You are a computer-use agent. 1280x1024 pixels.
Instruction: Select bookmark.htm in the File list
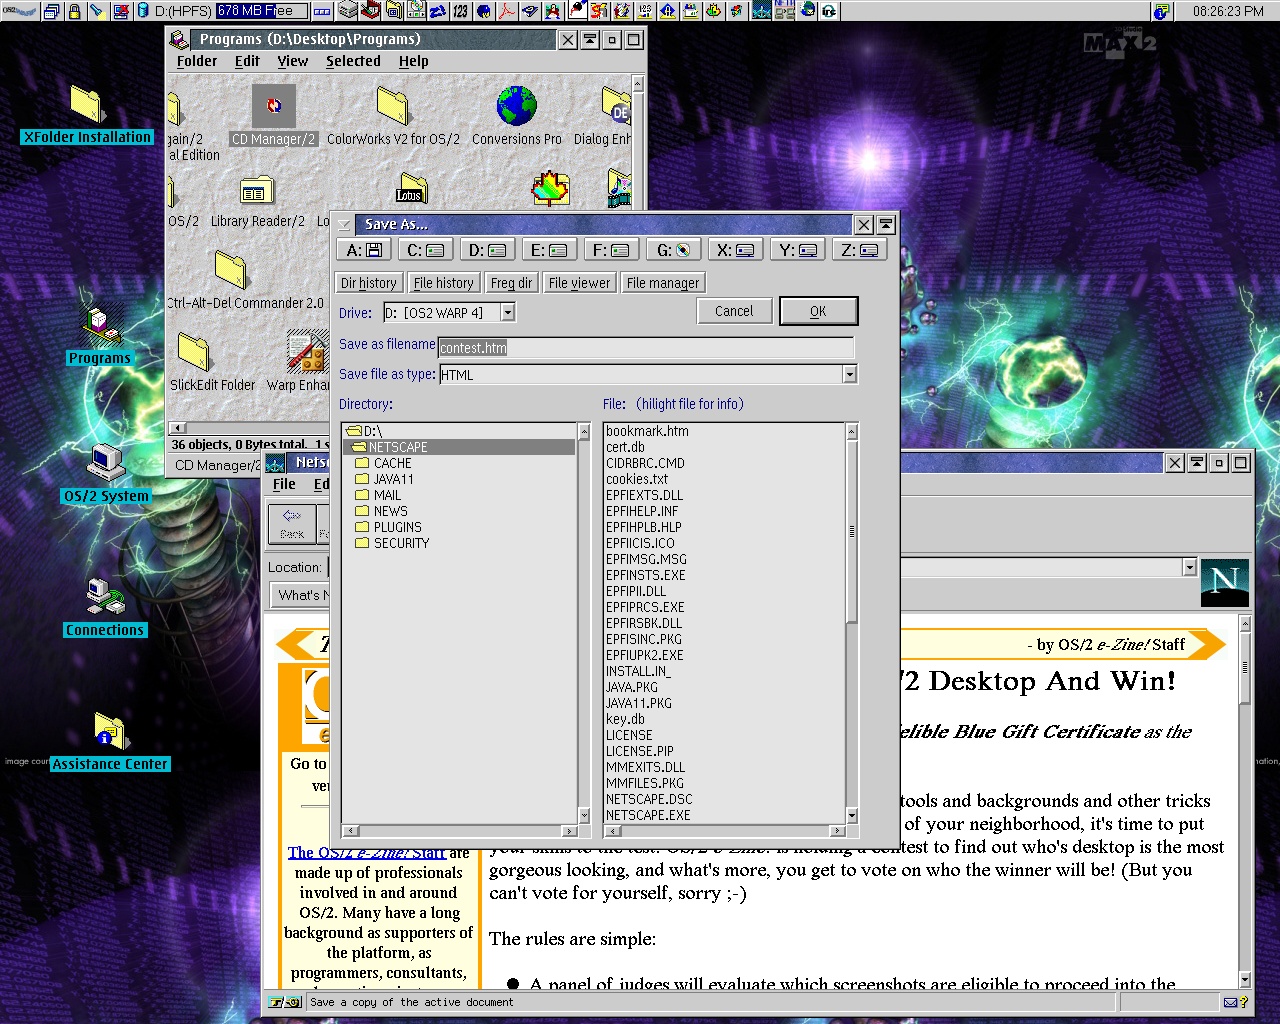[647, 431]
